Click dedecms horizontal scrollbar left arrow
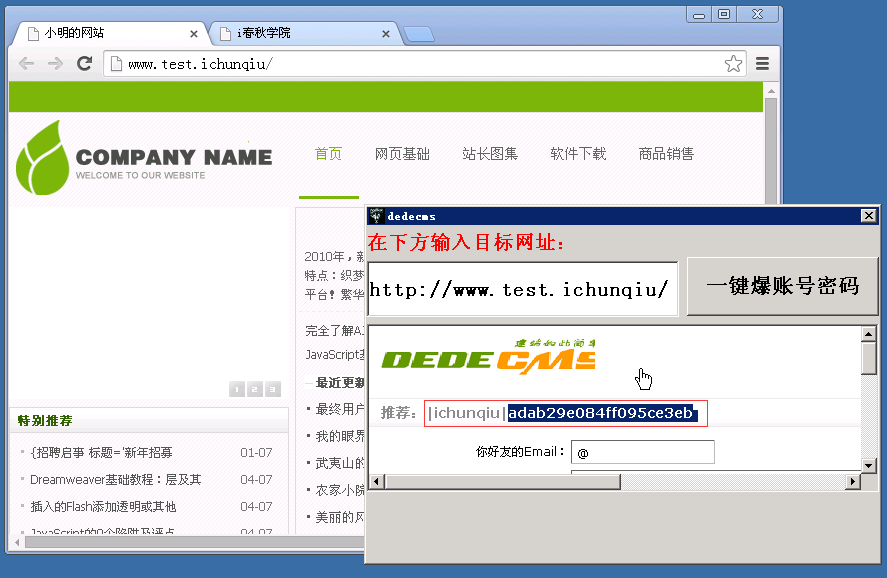Screen dimensions: 887x578 376,482
